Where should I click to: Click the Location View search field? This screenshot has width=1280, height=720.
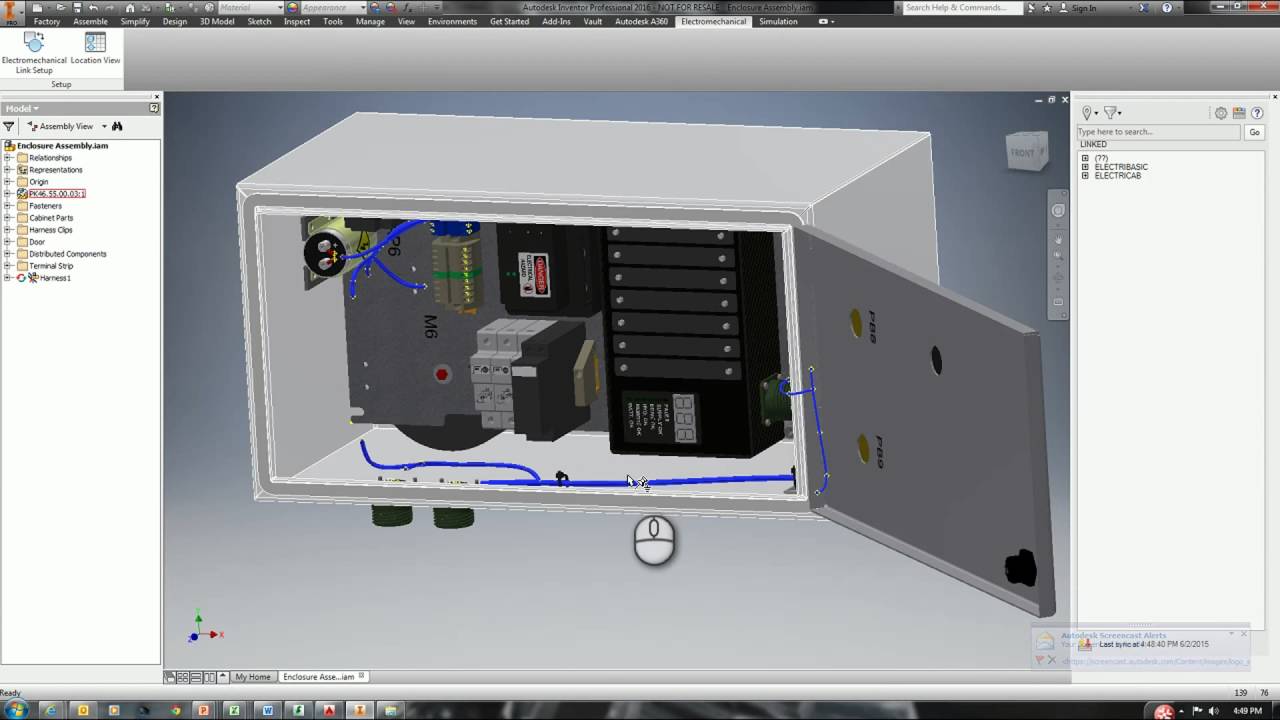[1158, 132]
